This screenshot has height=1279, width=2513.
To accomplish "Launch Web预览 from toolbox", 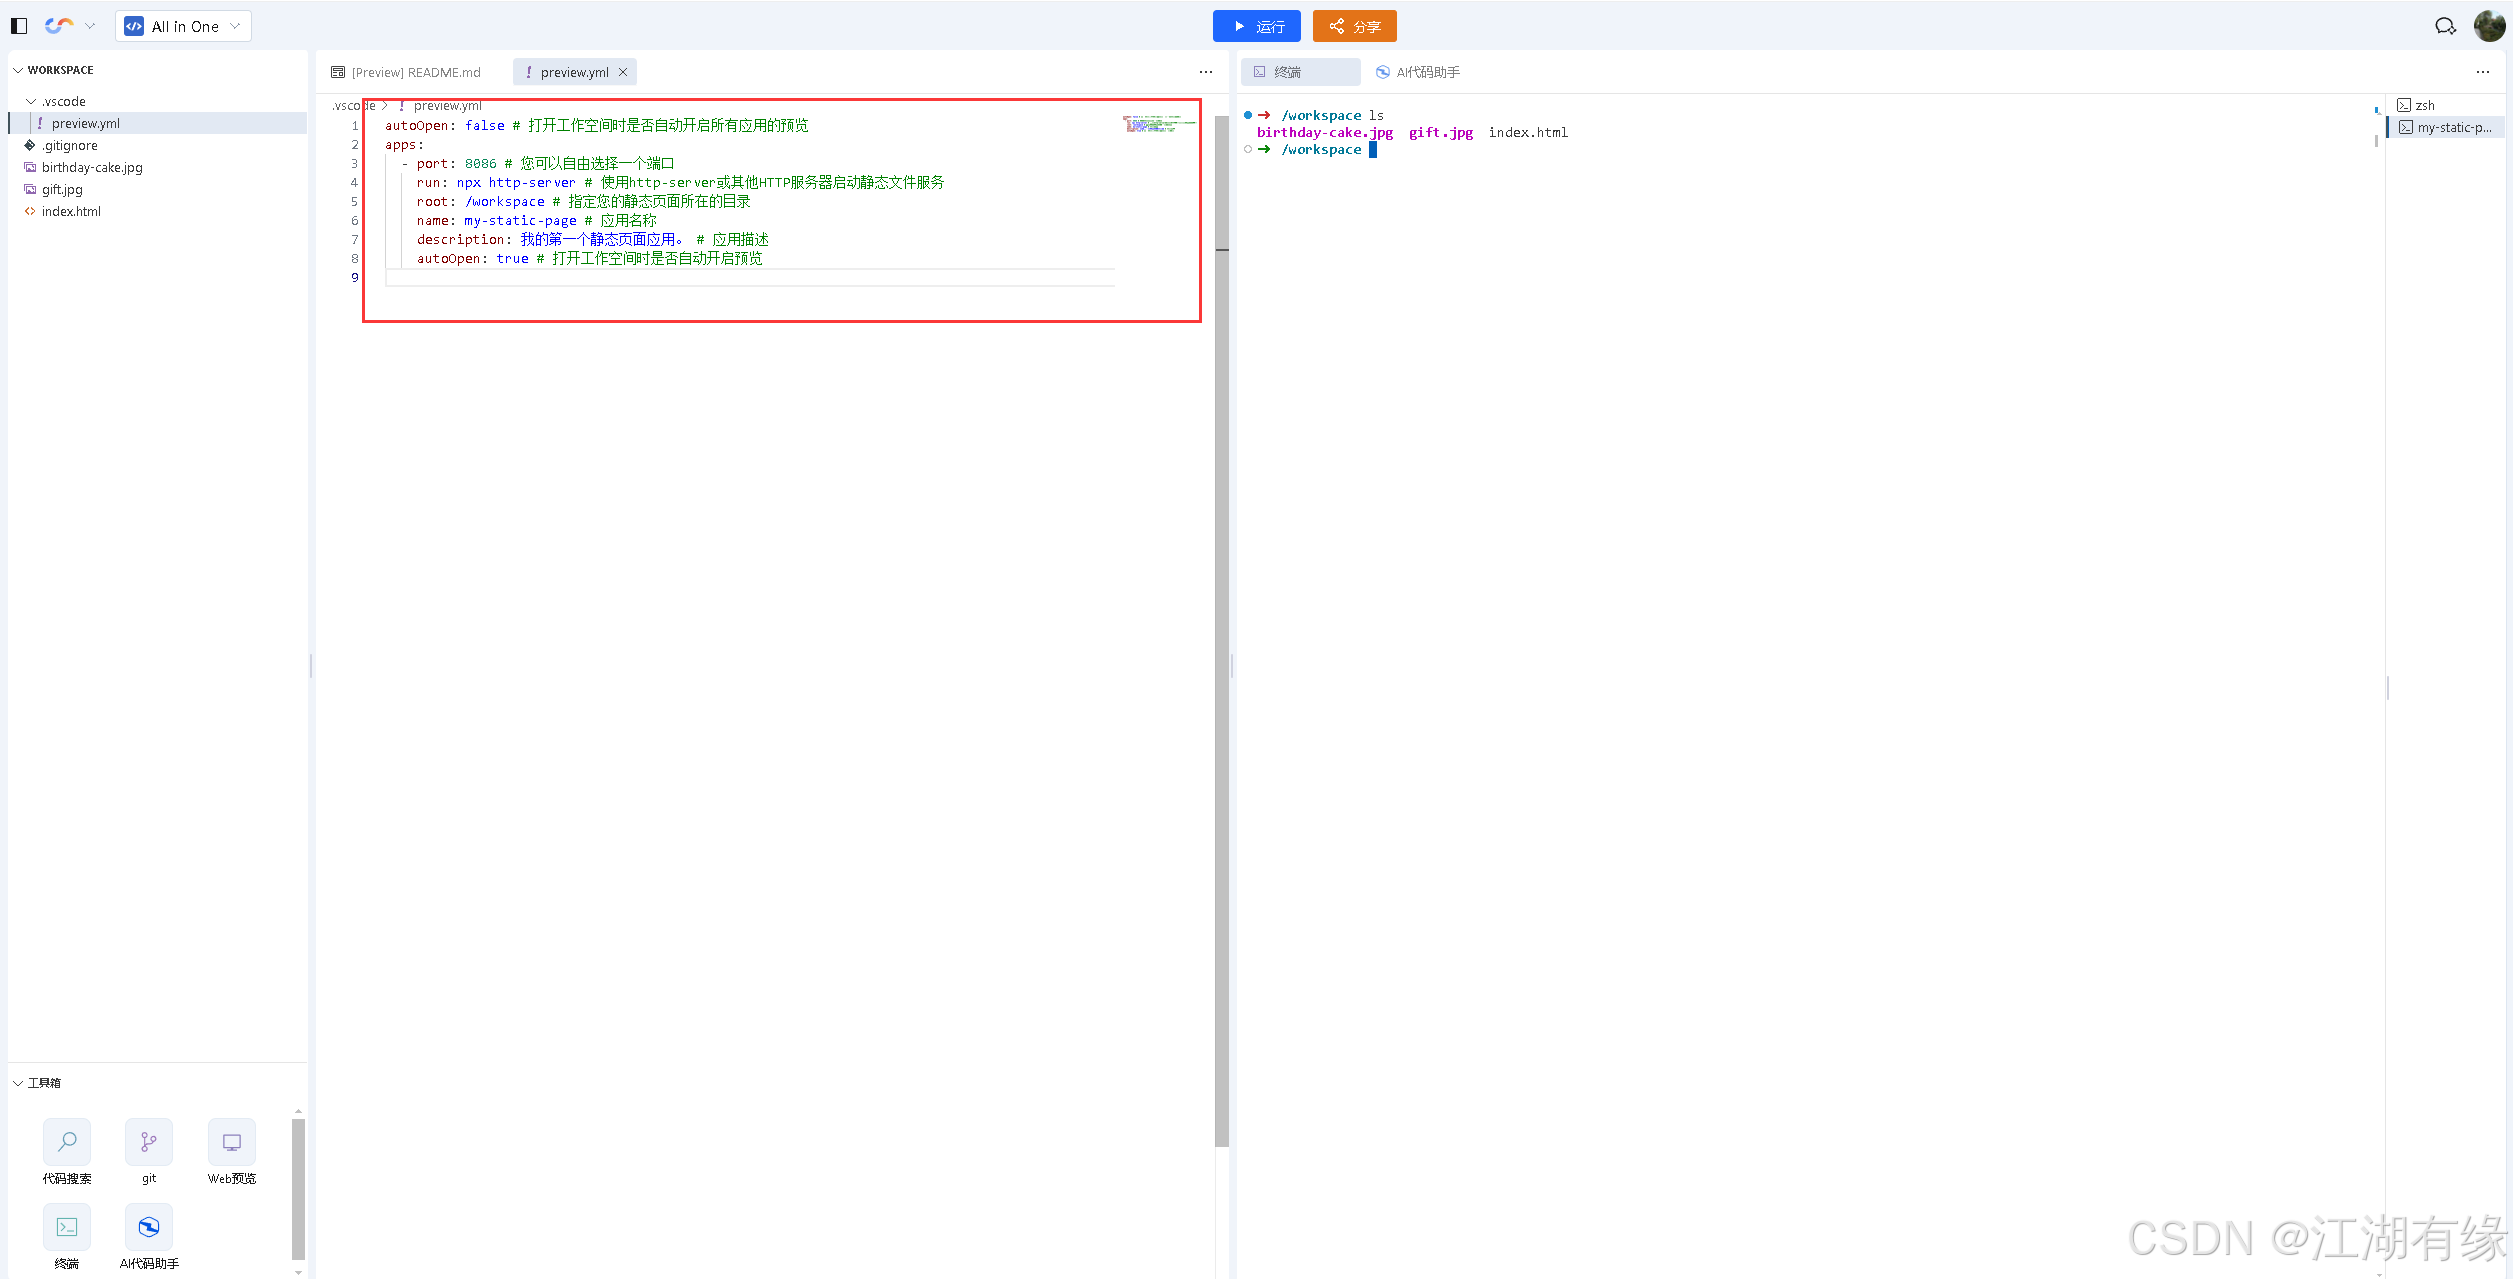I will coord(232,1142).
